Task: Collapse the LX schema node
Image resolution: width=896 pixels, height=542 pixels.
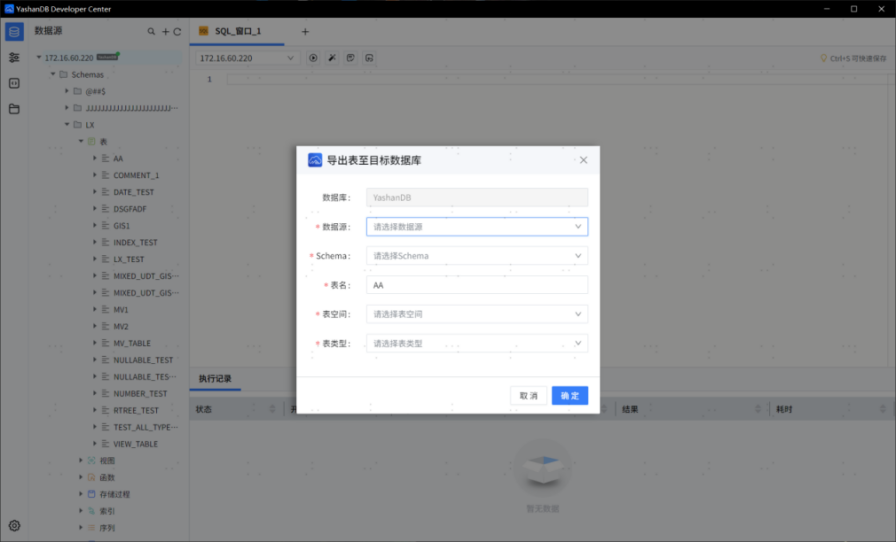Action: coord(67,125)
